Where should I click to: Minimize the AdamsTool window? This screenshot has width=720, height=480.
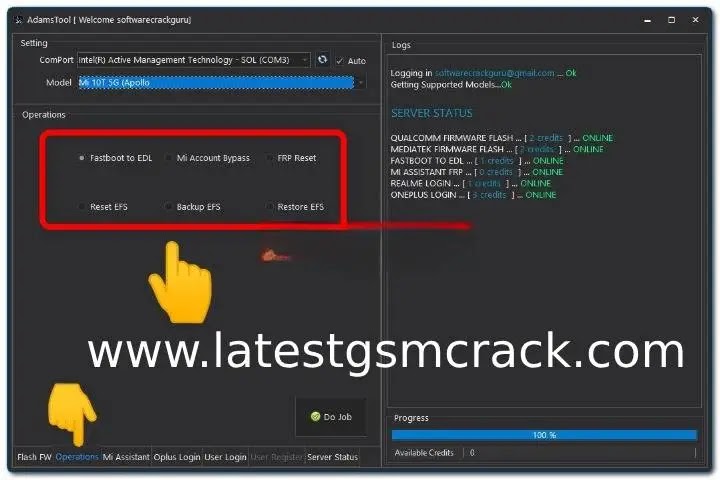[x=647, y=20]
